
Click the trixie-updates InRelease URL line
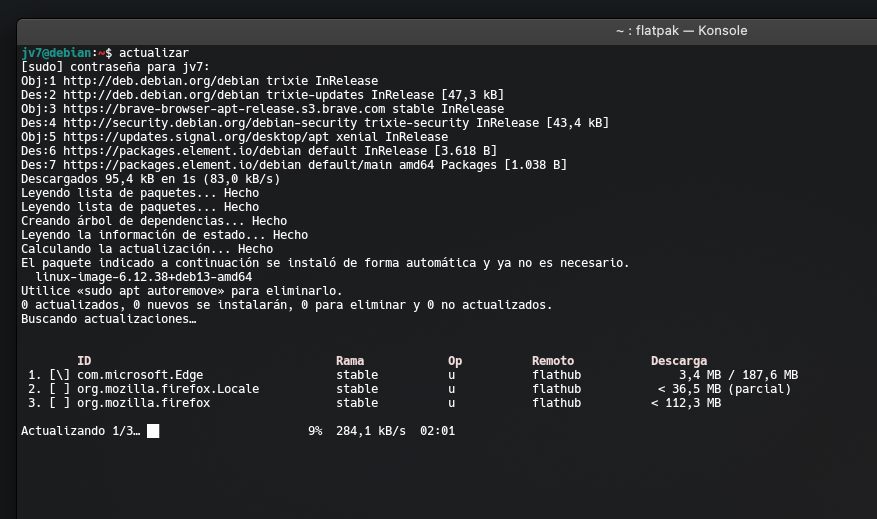[262, 95]
